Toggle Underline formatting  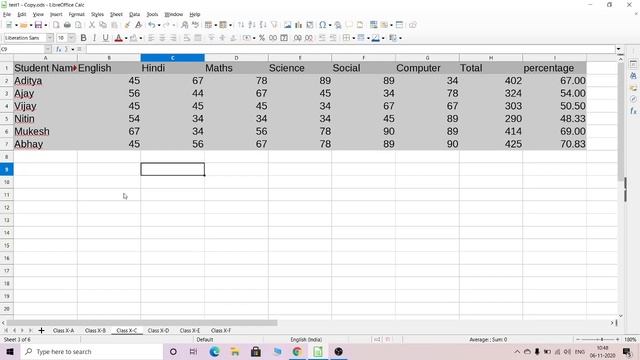click(106, 38)
